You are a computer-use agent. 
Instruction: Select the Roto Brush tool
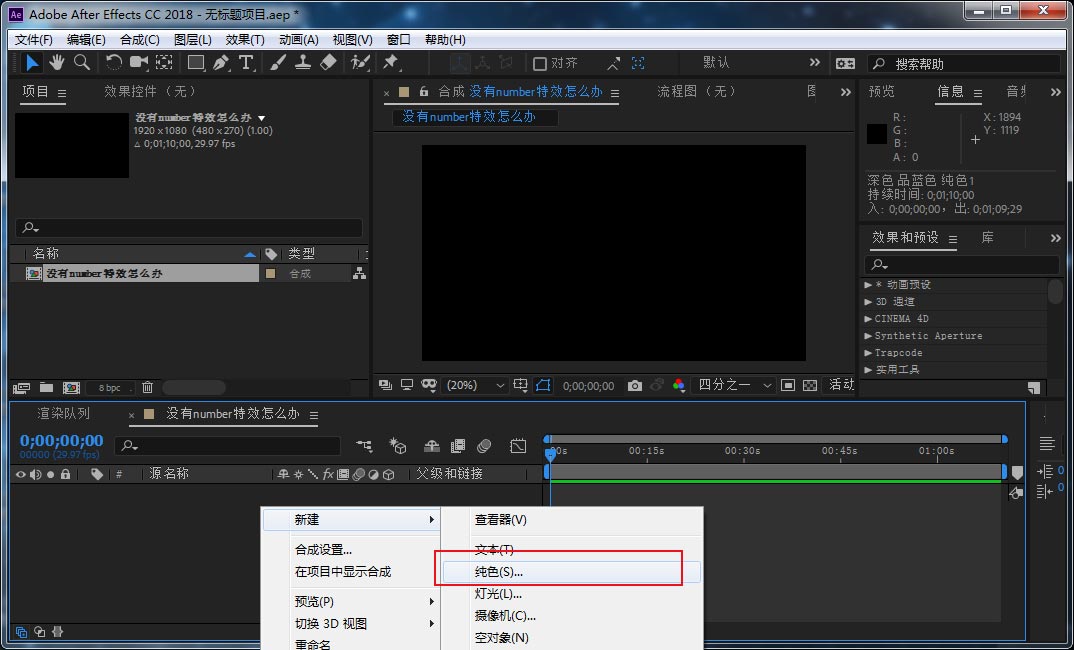[360, 62]
